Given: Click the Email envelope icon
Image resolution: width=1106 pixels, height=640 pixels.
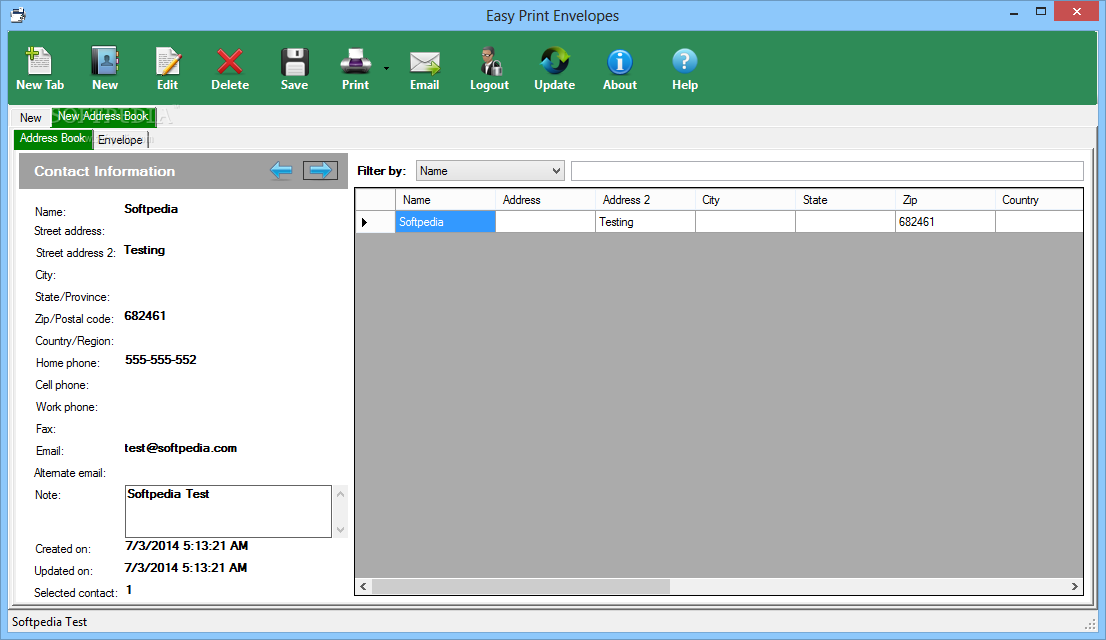Looking at the screenshot, I should pyautogui.click(x=425, y=63).
